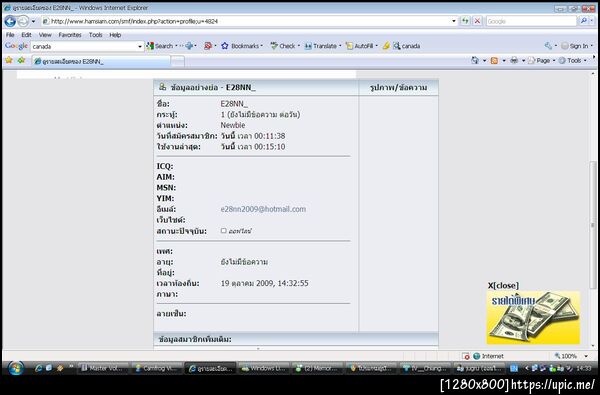This screenshot has width=600, height=395.
Task: Click the 19 ตุลาคม 2009, 14:32:55 local time
Action: [x=264, y=284]
